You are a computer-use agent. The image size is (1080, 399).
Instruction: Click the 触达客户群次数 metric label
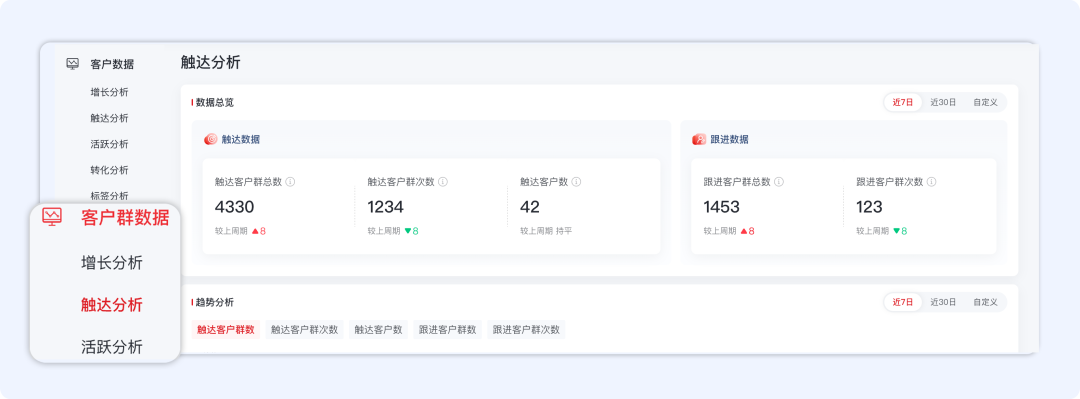click(401, 182)
